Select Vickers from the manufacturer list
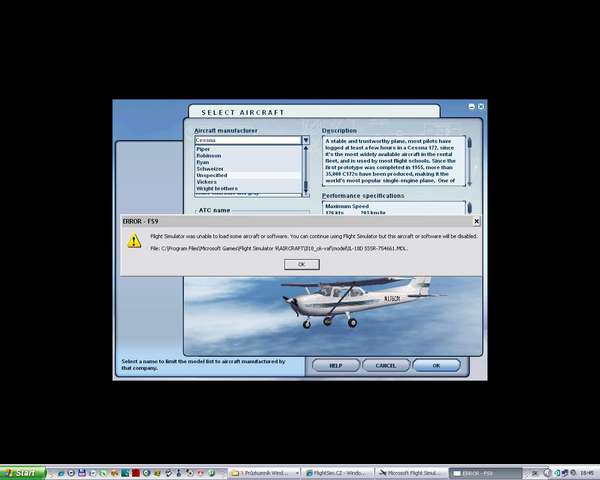The width and height of the screenshot is (600, 480). (207, 182)
